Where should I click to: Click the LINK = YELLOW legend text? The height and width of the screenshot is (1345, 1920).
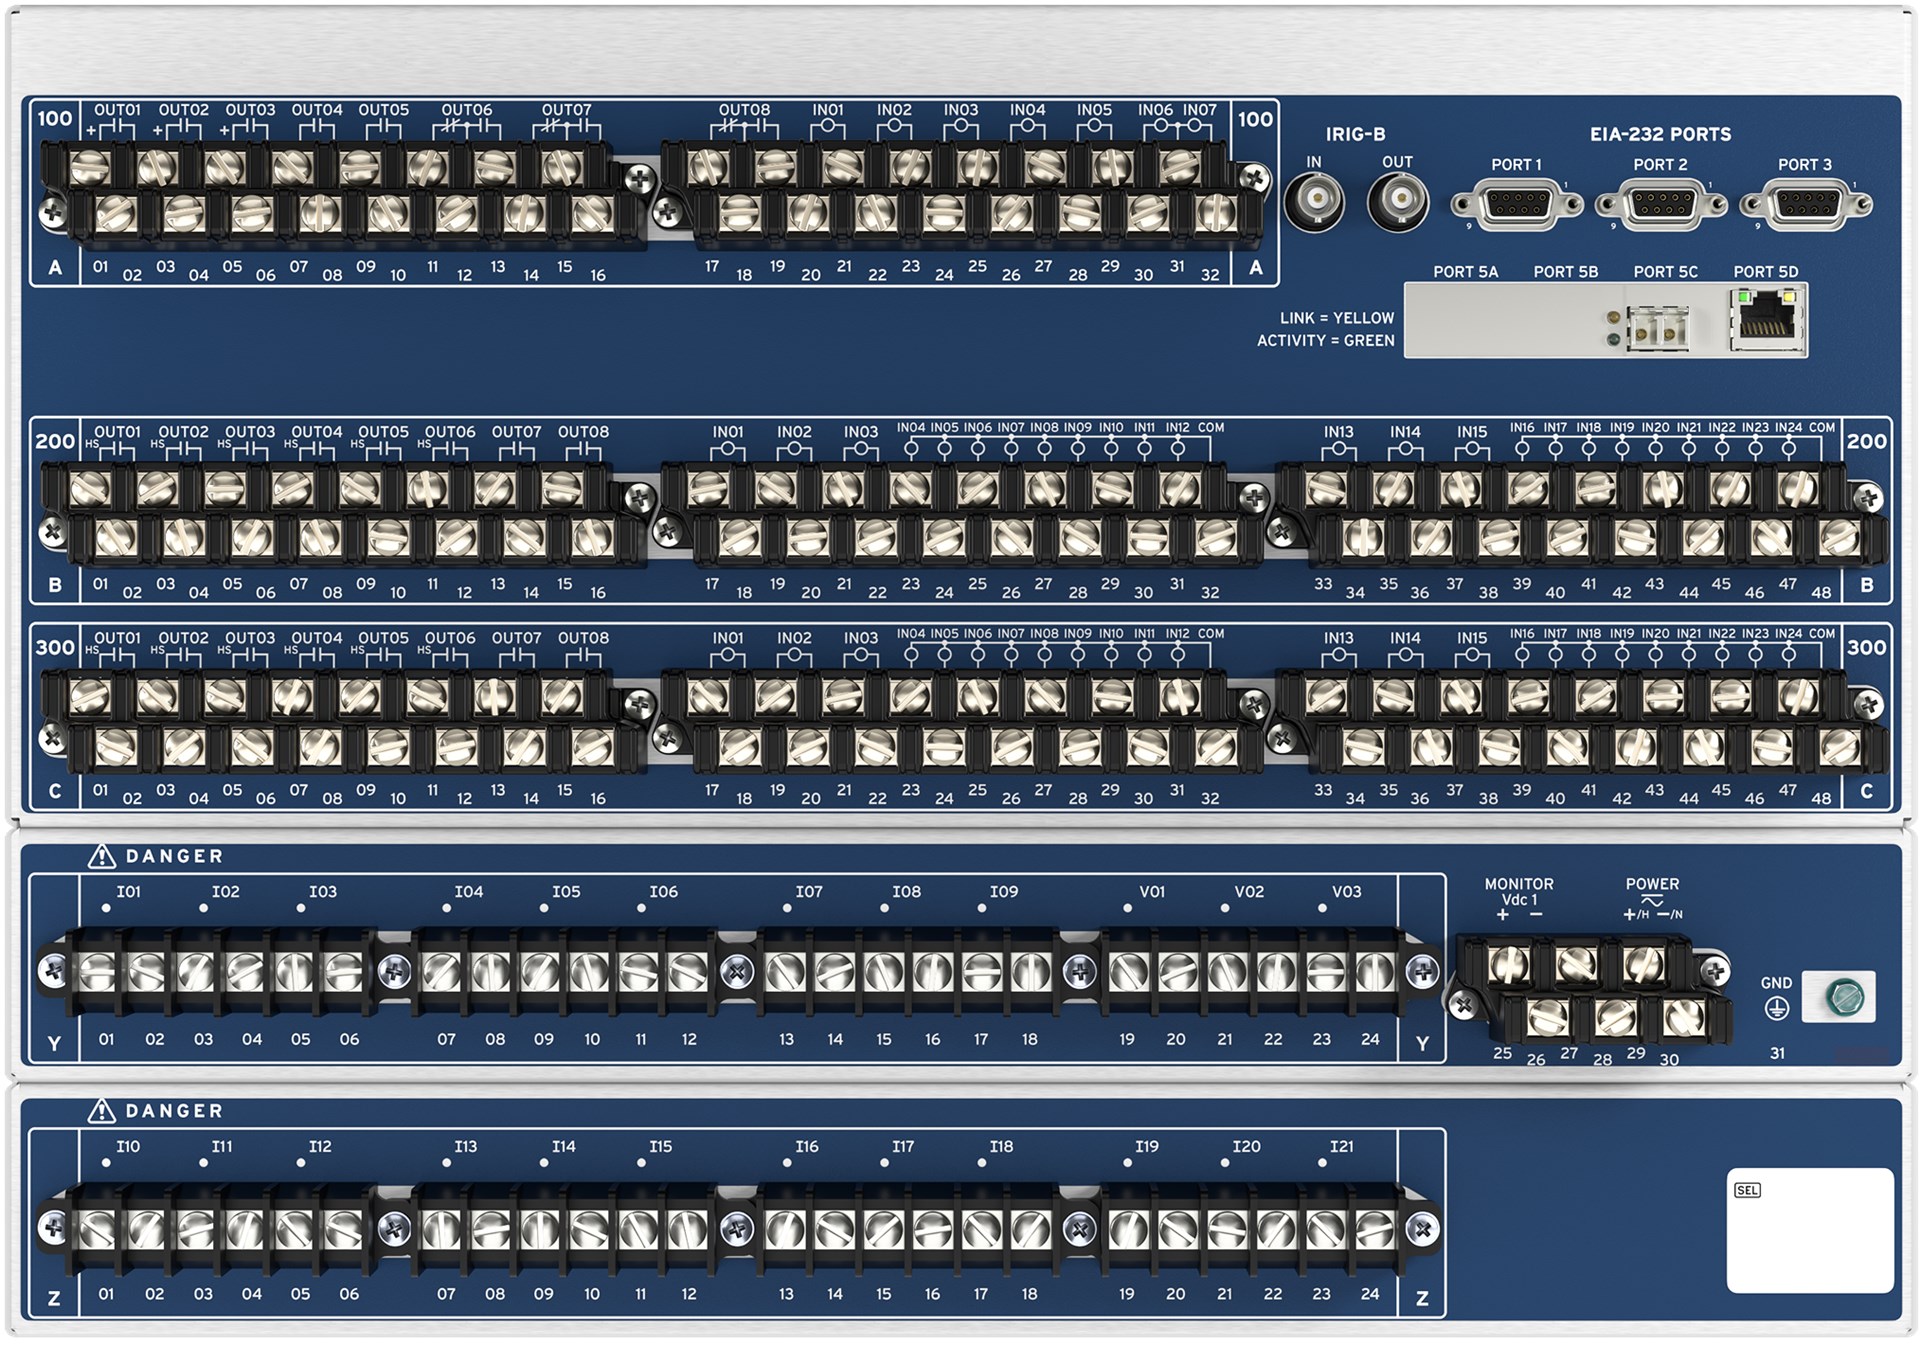click(1336, 318)
